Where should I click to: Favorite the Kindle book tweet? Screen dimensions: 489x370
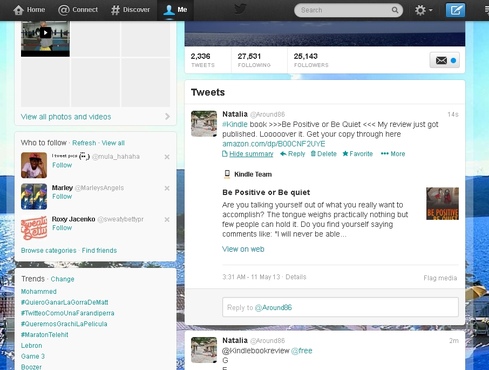point(358,154)
